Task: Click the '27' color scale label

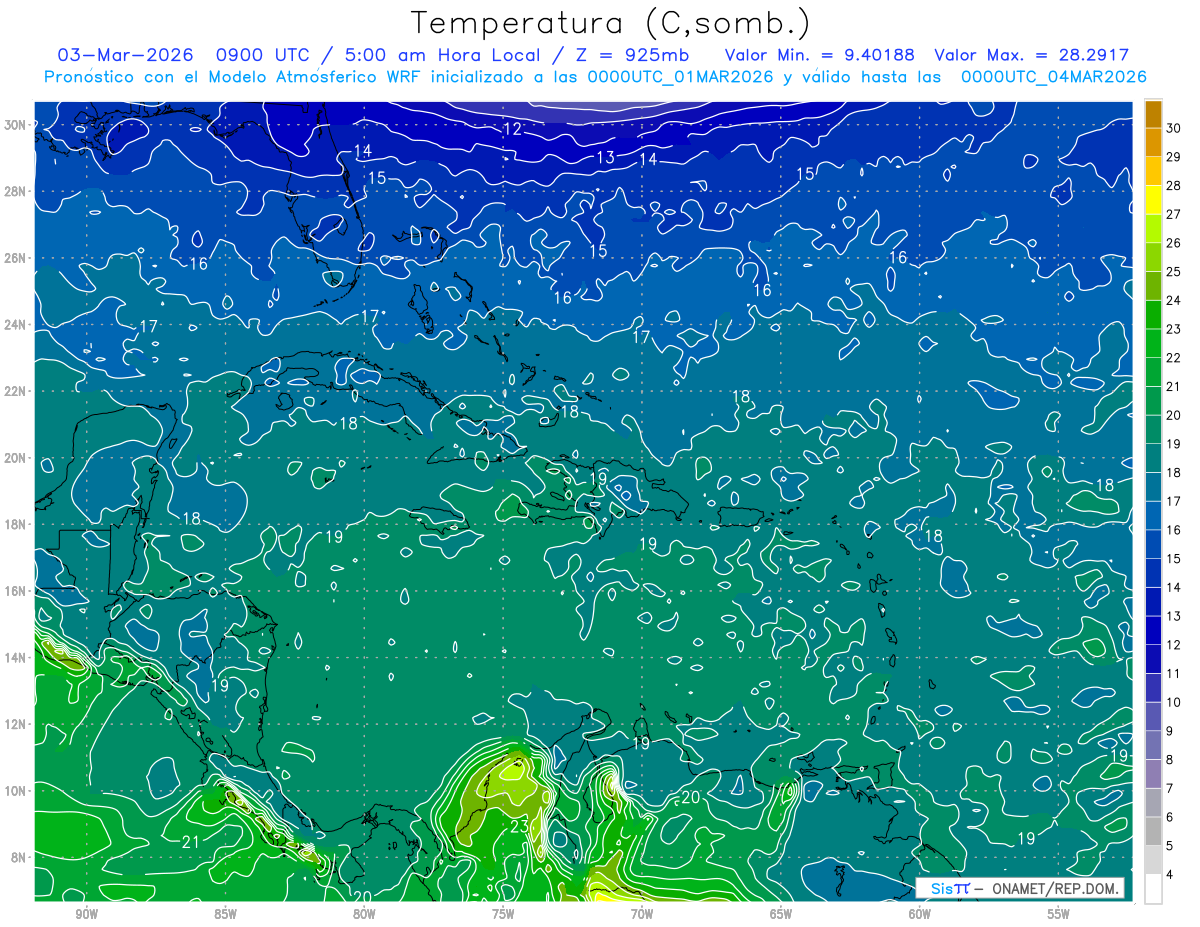Action: [x=1174, y=214]
